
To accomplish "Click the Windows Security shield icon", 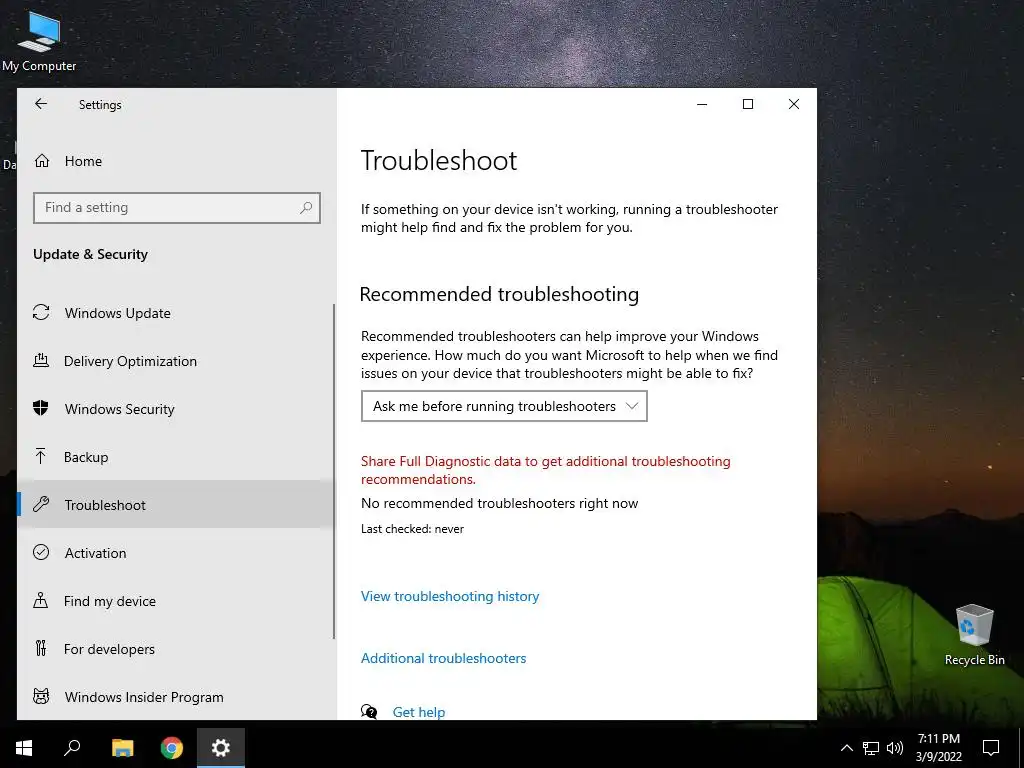I will click(40, 408).
